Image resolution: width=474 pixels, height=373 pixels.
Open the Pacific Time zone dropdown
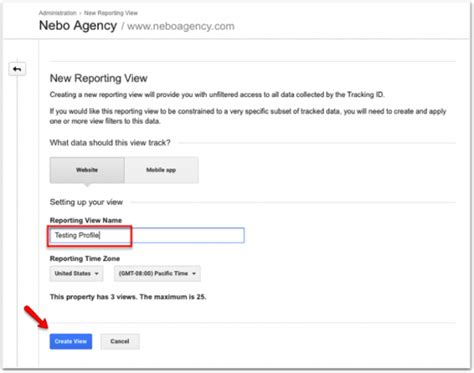157,274
